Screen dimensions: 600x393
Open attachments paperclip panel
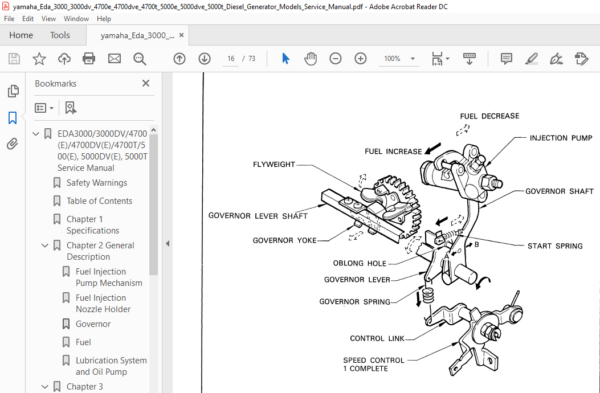tap(12, 144)
